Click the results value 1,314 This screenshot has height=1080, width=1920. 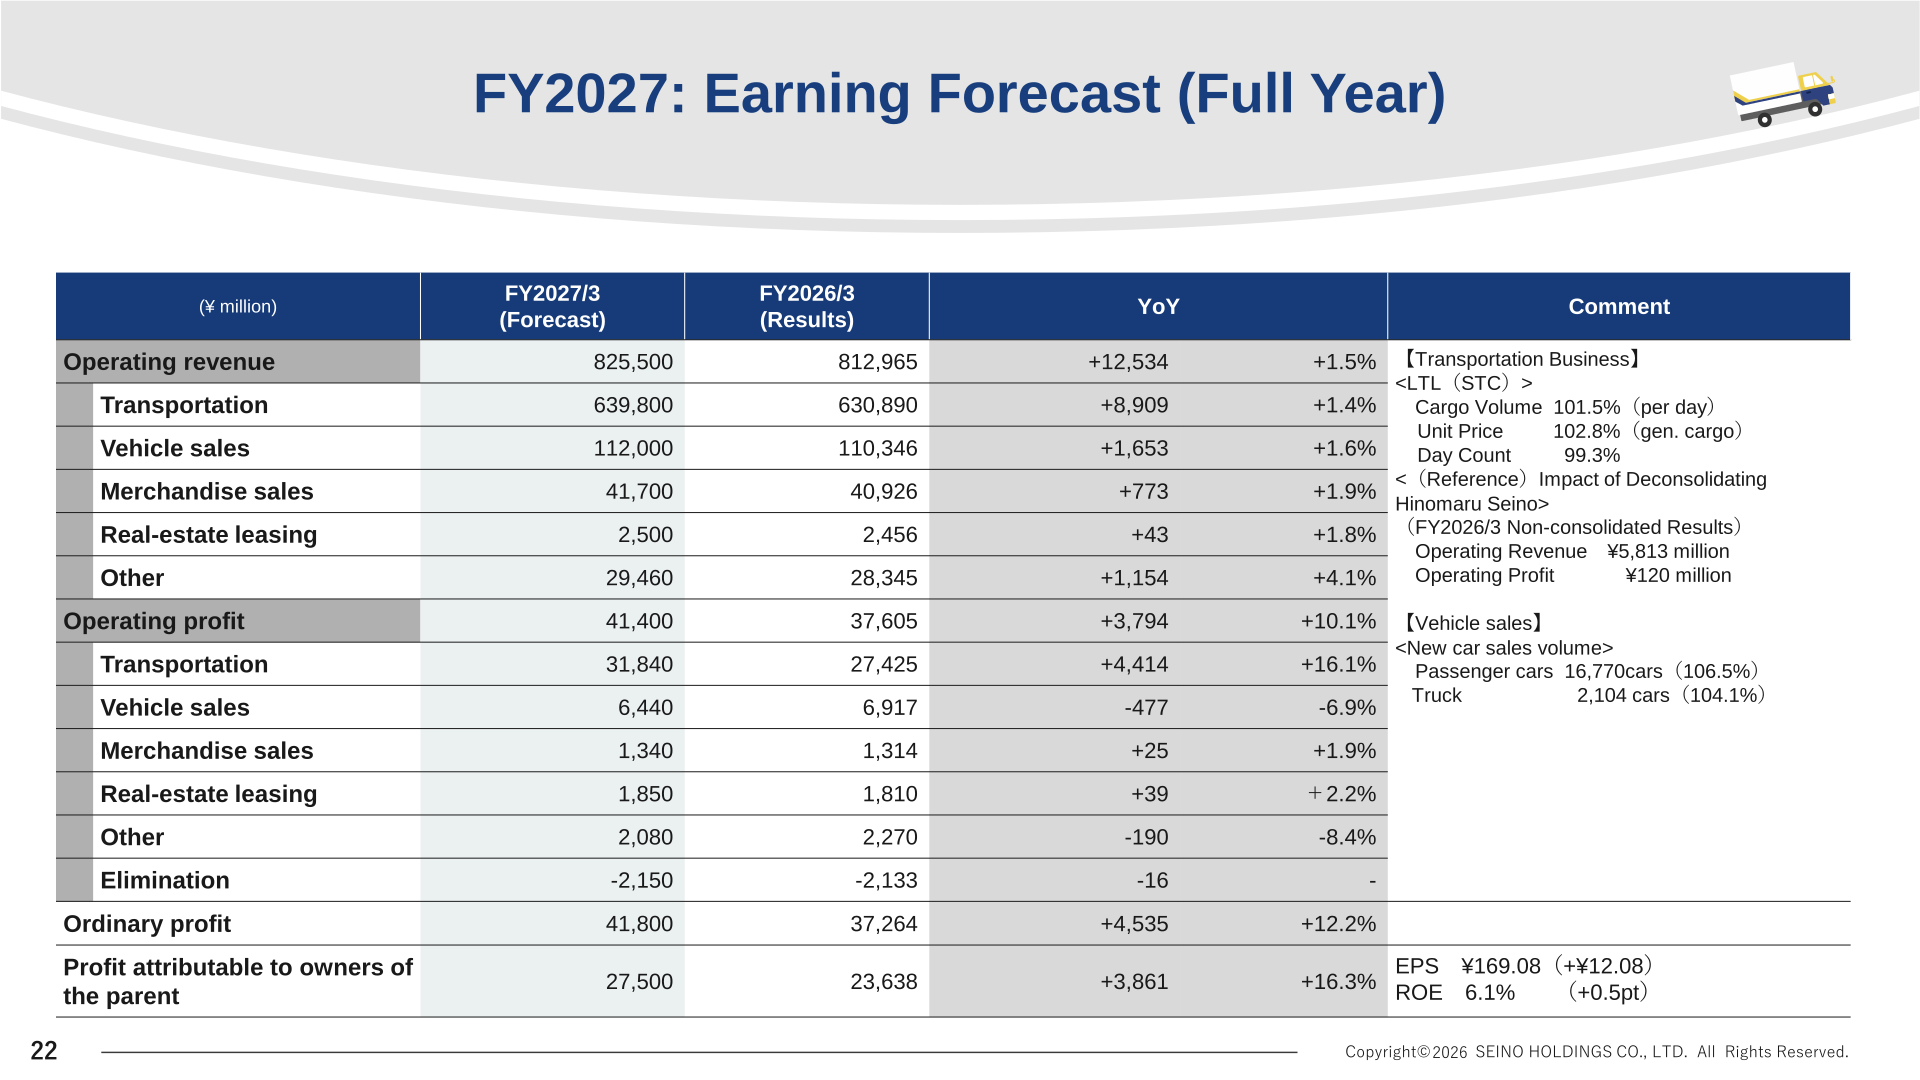(890, 751)
